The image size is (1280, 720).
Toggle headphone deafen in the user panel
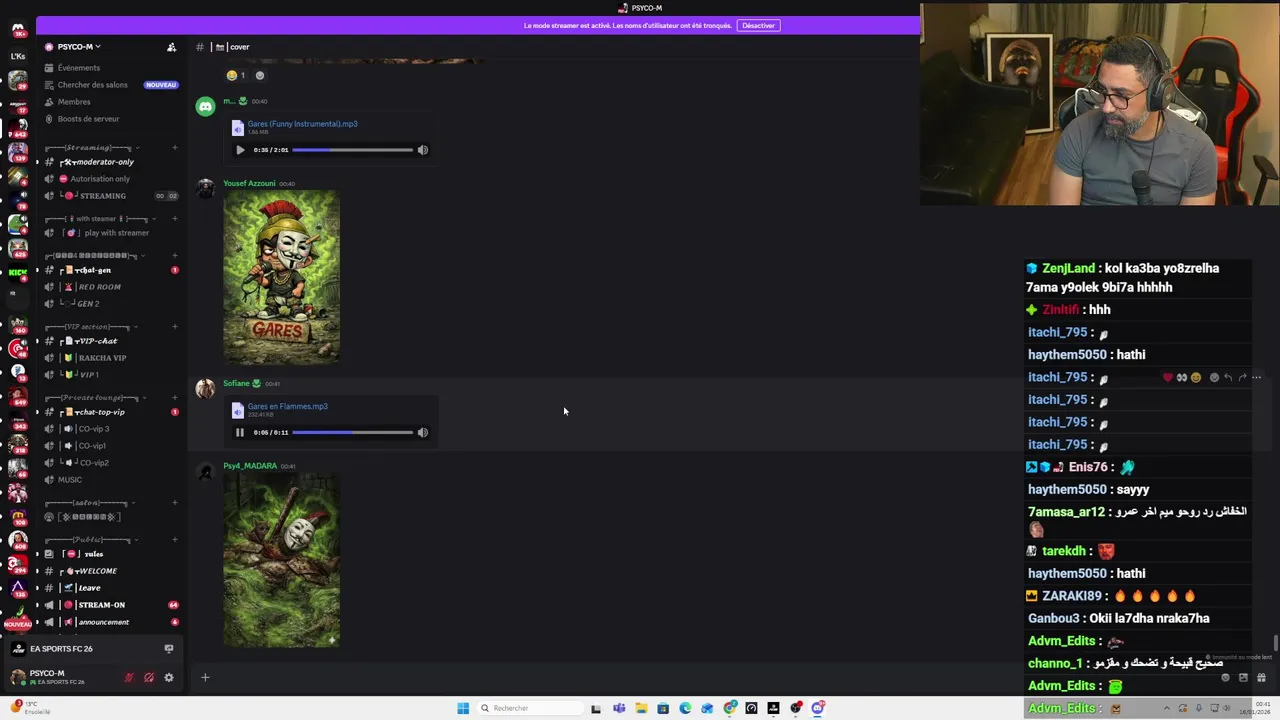(x=149, y=677)
